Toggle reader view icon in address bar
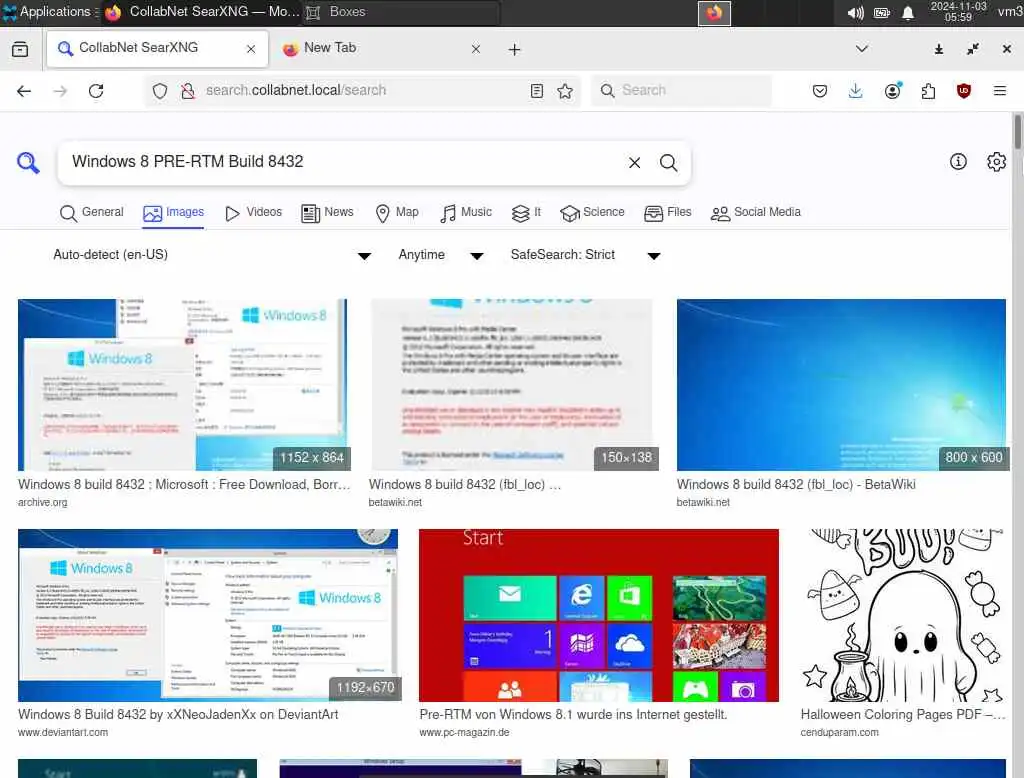Viewport: 1024px width, 778px height. click(x=536, y=91)
